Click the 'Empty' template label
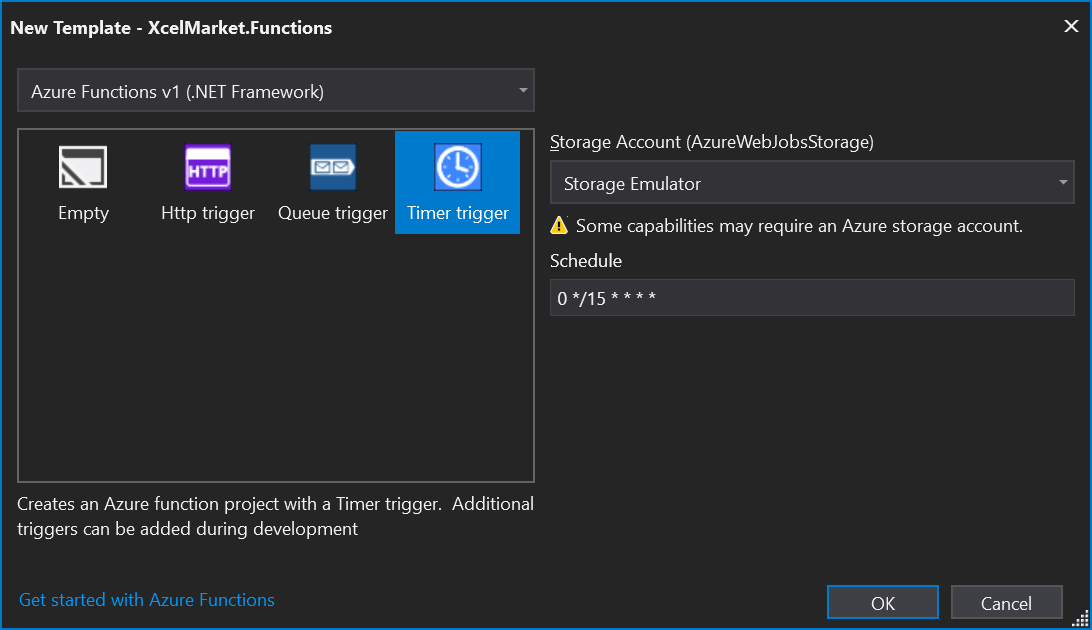The height and width of the screenshot is (630, 1092). (x=83, y=213)
